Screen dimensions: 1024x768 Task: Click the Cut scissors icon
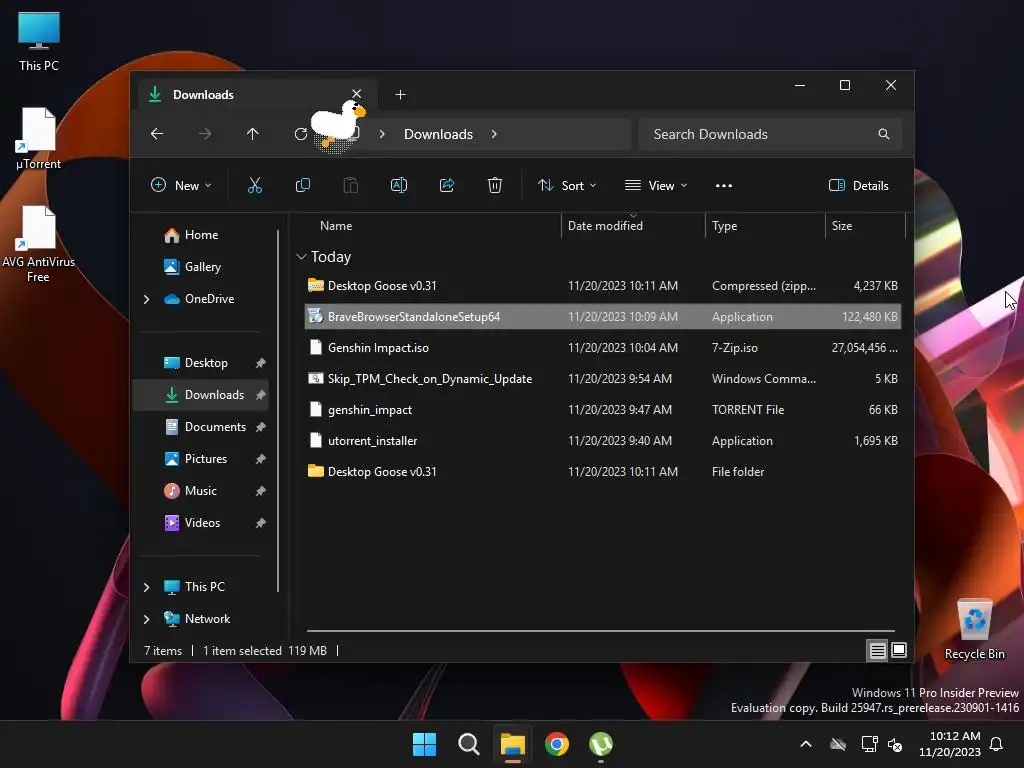(255, 185)
